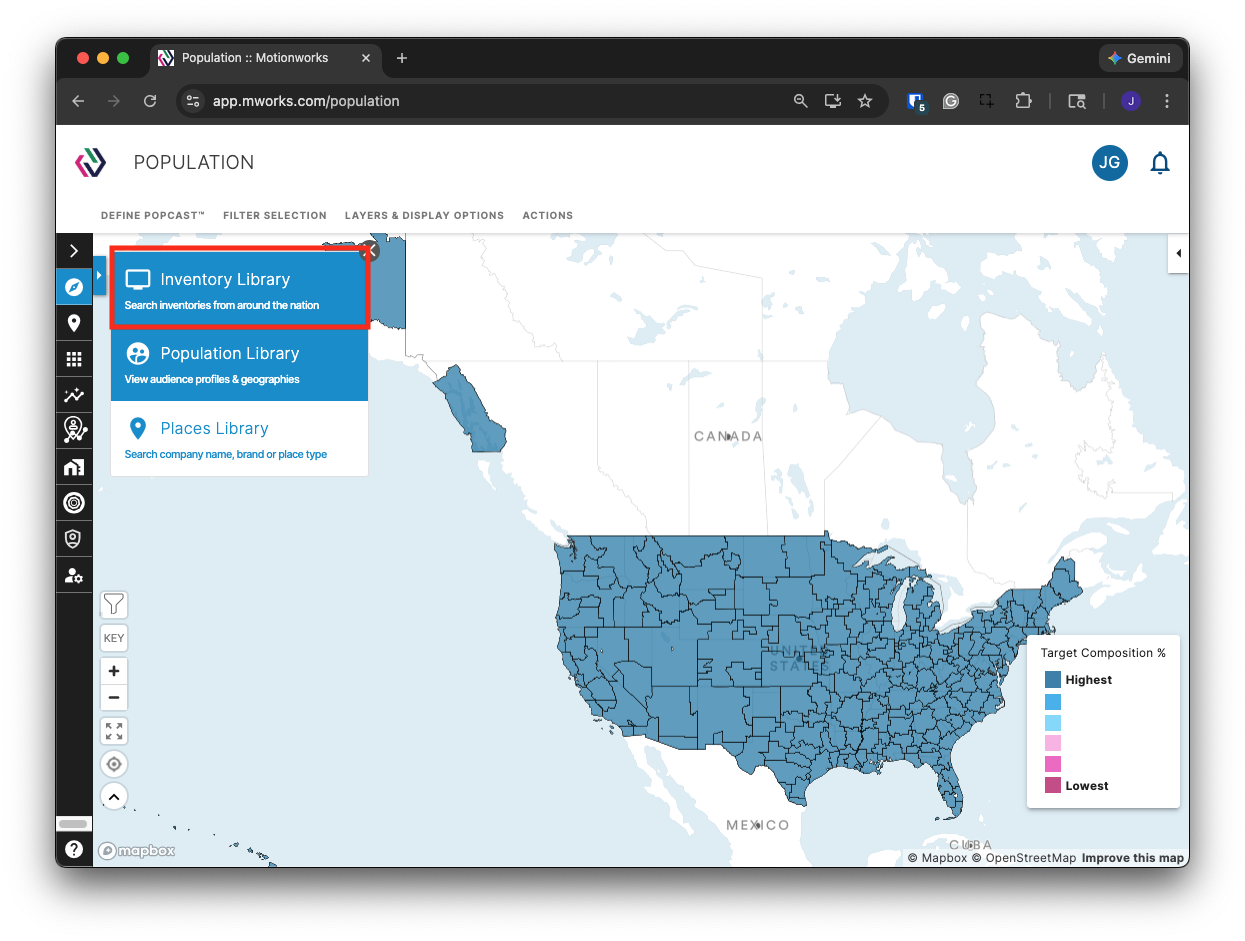Toggle the map KEY legend button
Viewport: 1245px width, 941px height.
[x=114, y=638]
